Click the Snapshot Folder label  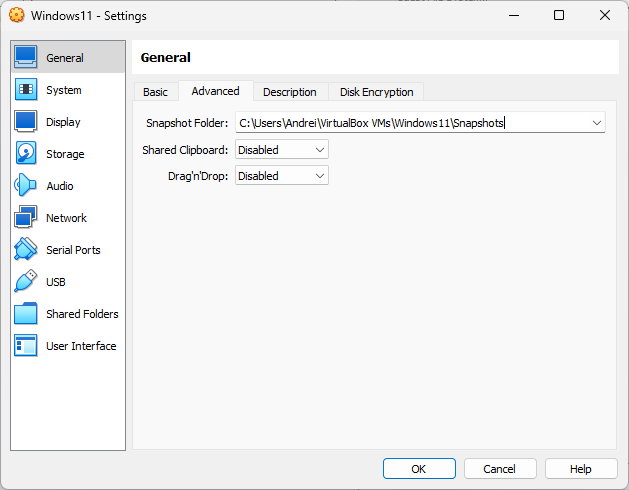point(187,123)
